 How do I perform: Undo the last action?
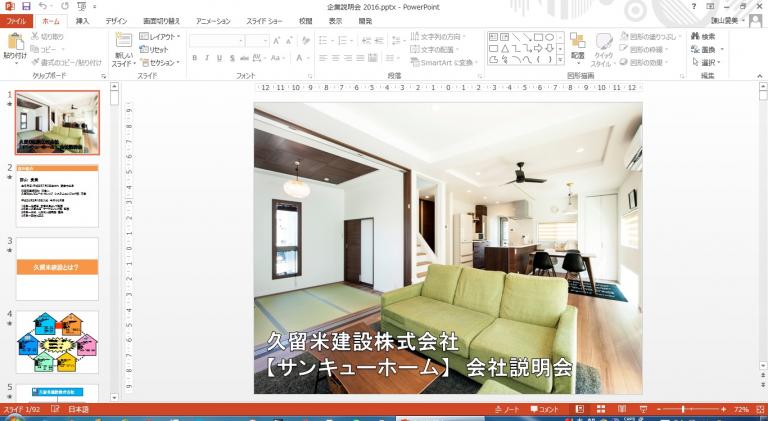(x=43, y=6)
